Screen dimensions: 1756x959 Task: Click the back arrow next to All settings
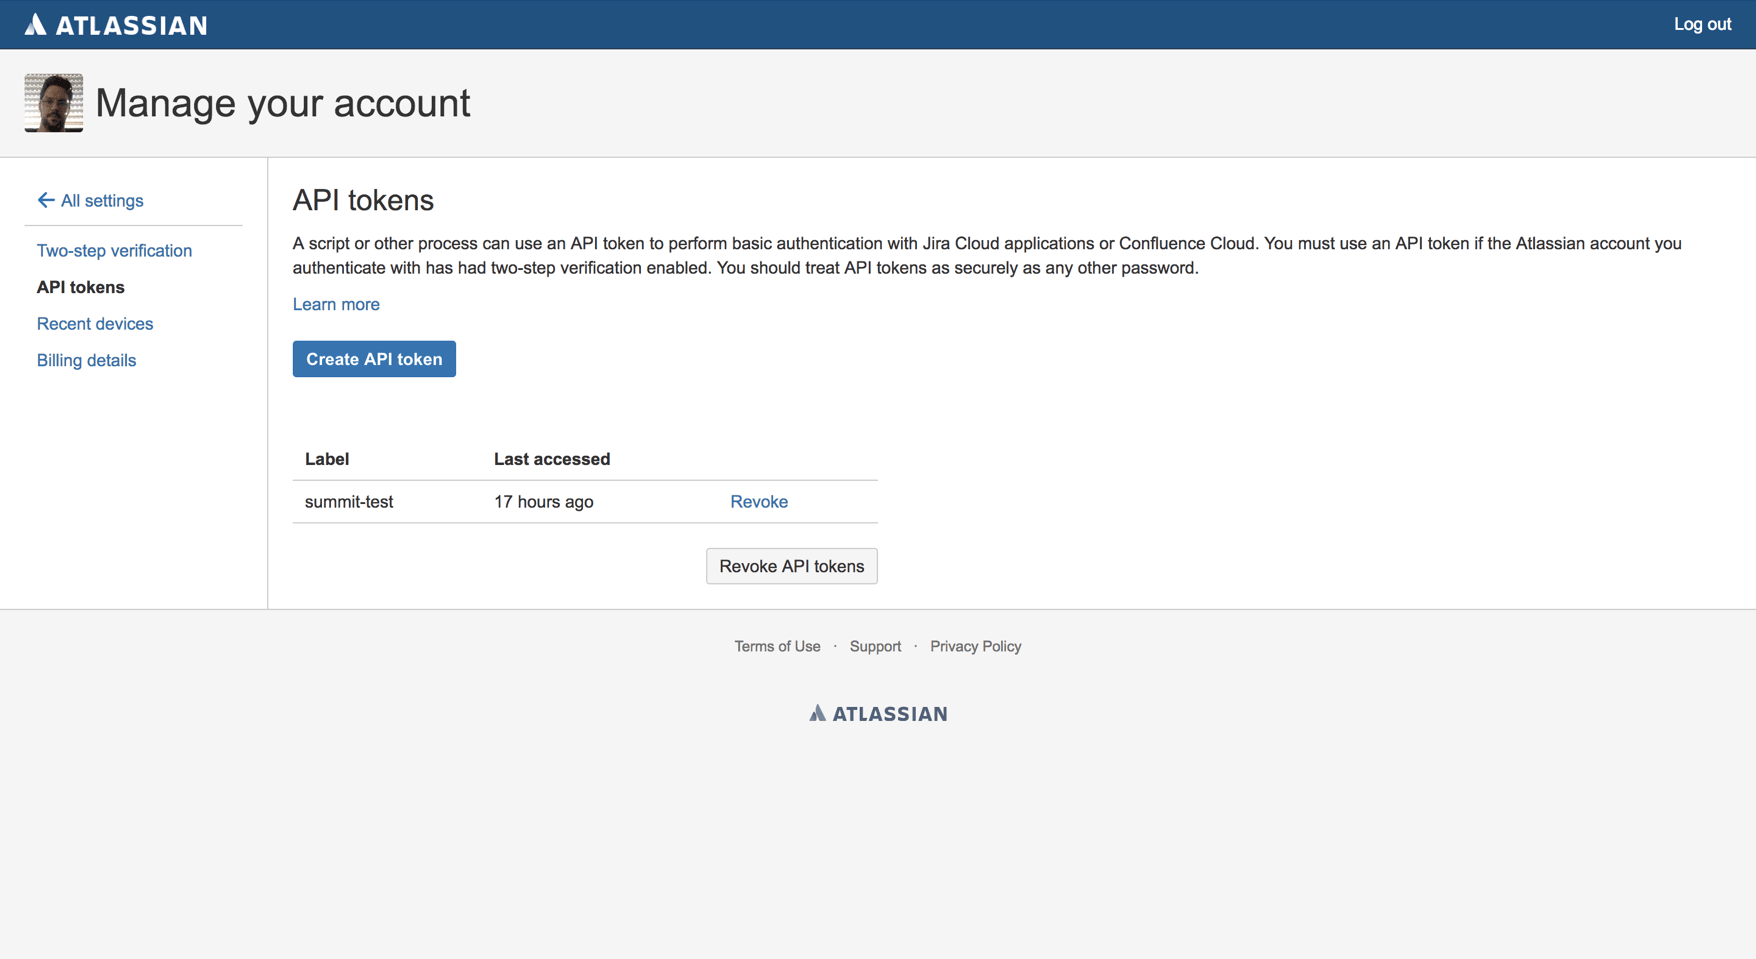pos(45,200)
